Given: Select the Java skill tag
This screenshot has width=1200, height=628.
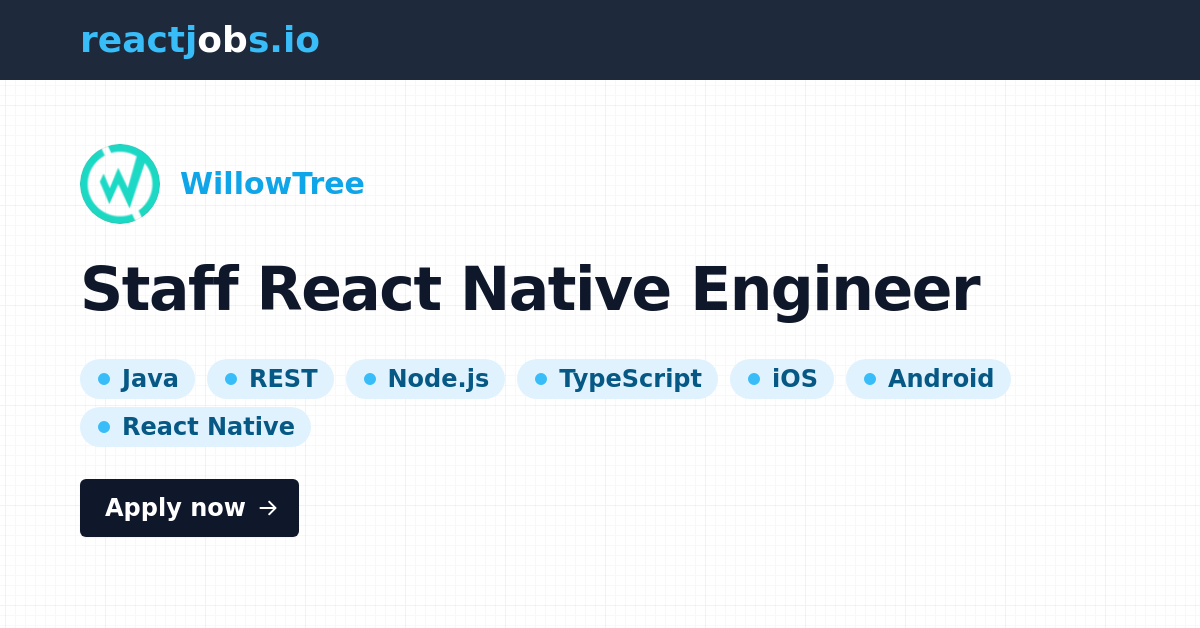Looking at the screenshot, I should pyautogui.click(x=137, y=379).
